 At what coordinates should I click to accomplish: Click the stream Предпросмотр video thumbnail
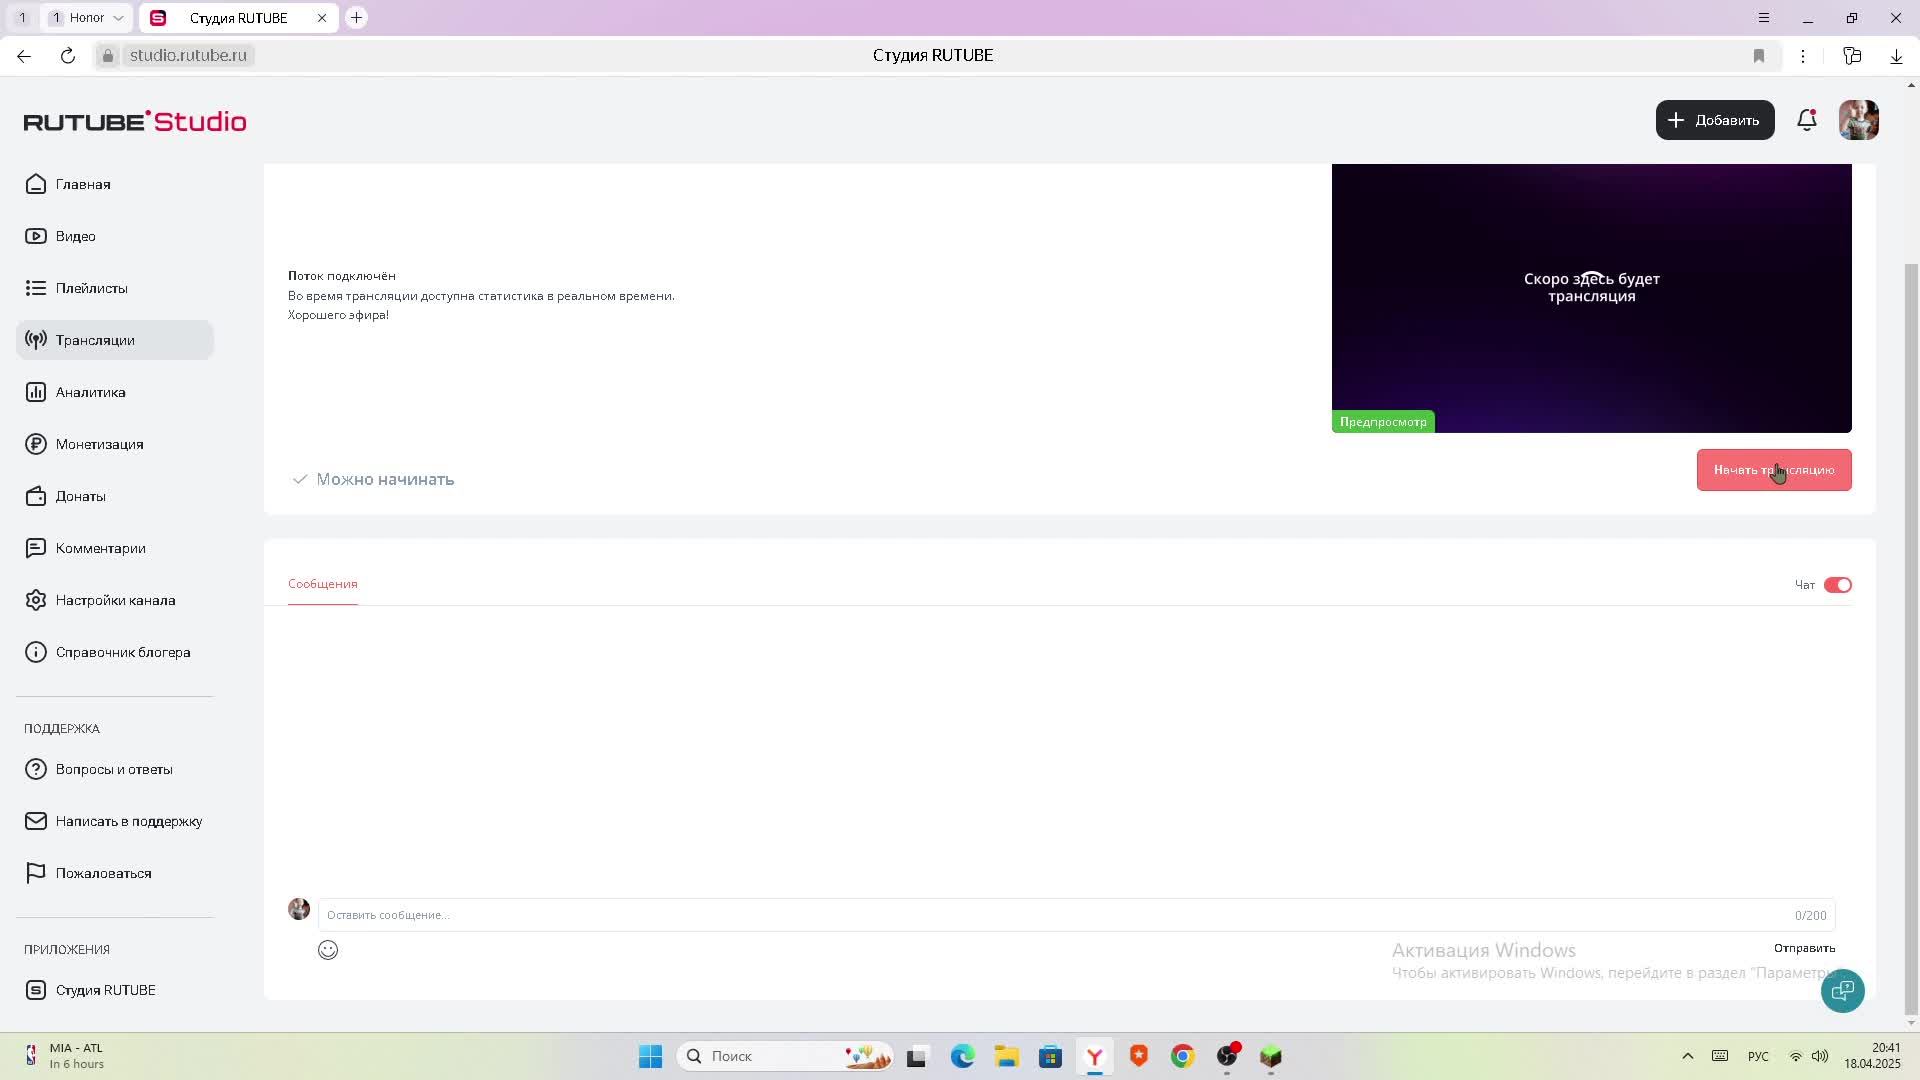(1592, 298)
